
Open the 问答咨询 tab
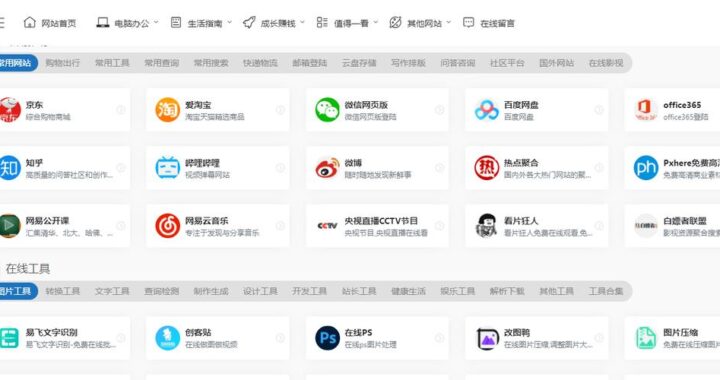[x=458, y=63]
